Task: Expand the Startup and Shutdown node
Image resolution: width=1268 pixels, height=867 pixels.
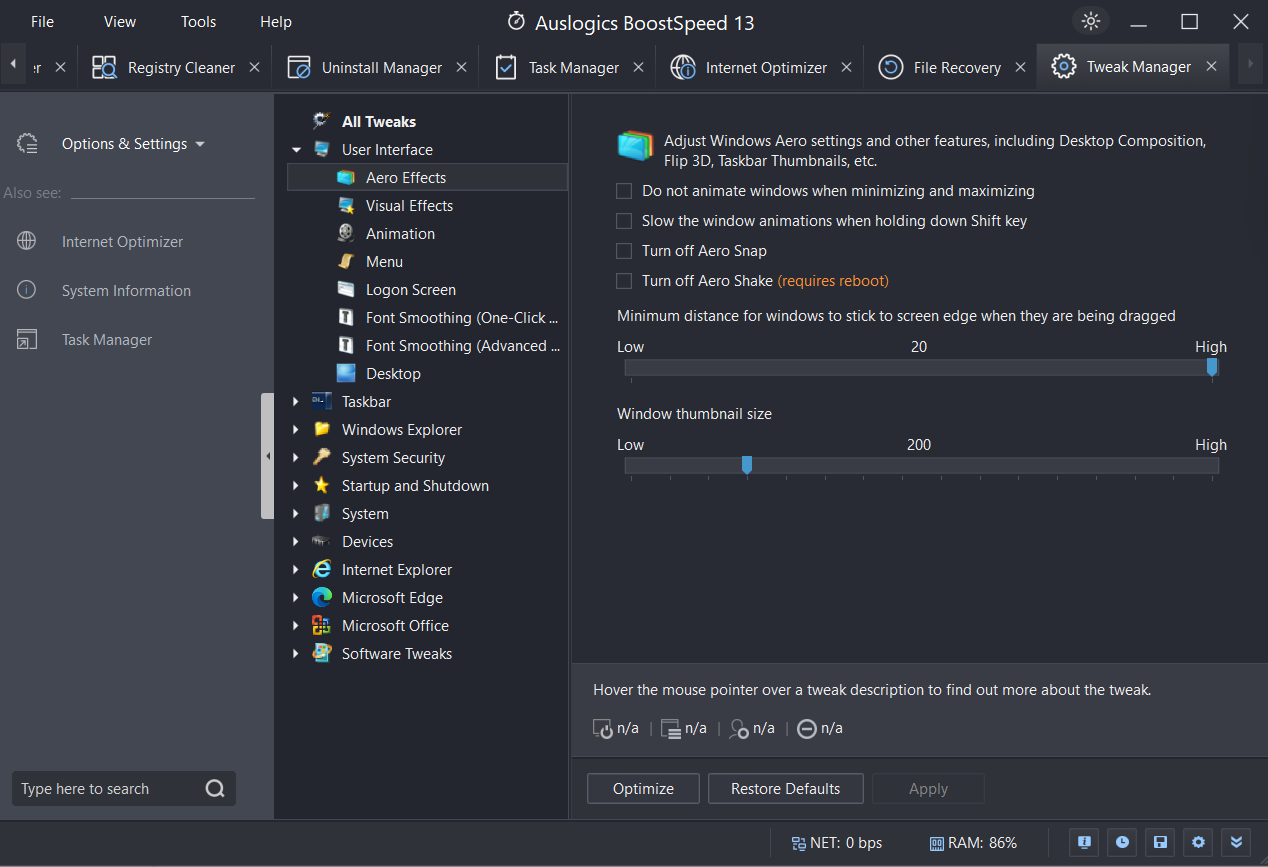Action: 296,486
